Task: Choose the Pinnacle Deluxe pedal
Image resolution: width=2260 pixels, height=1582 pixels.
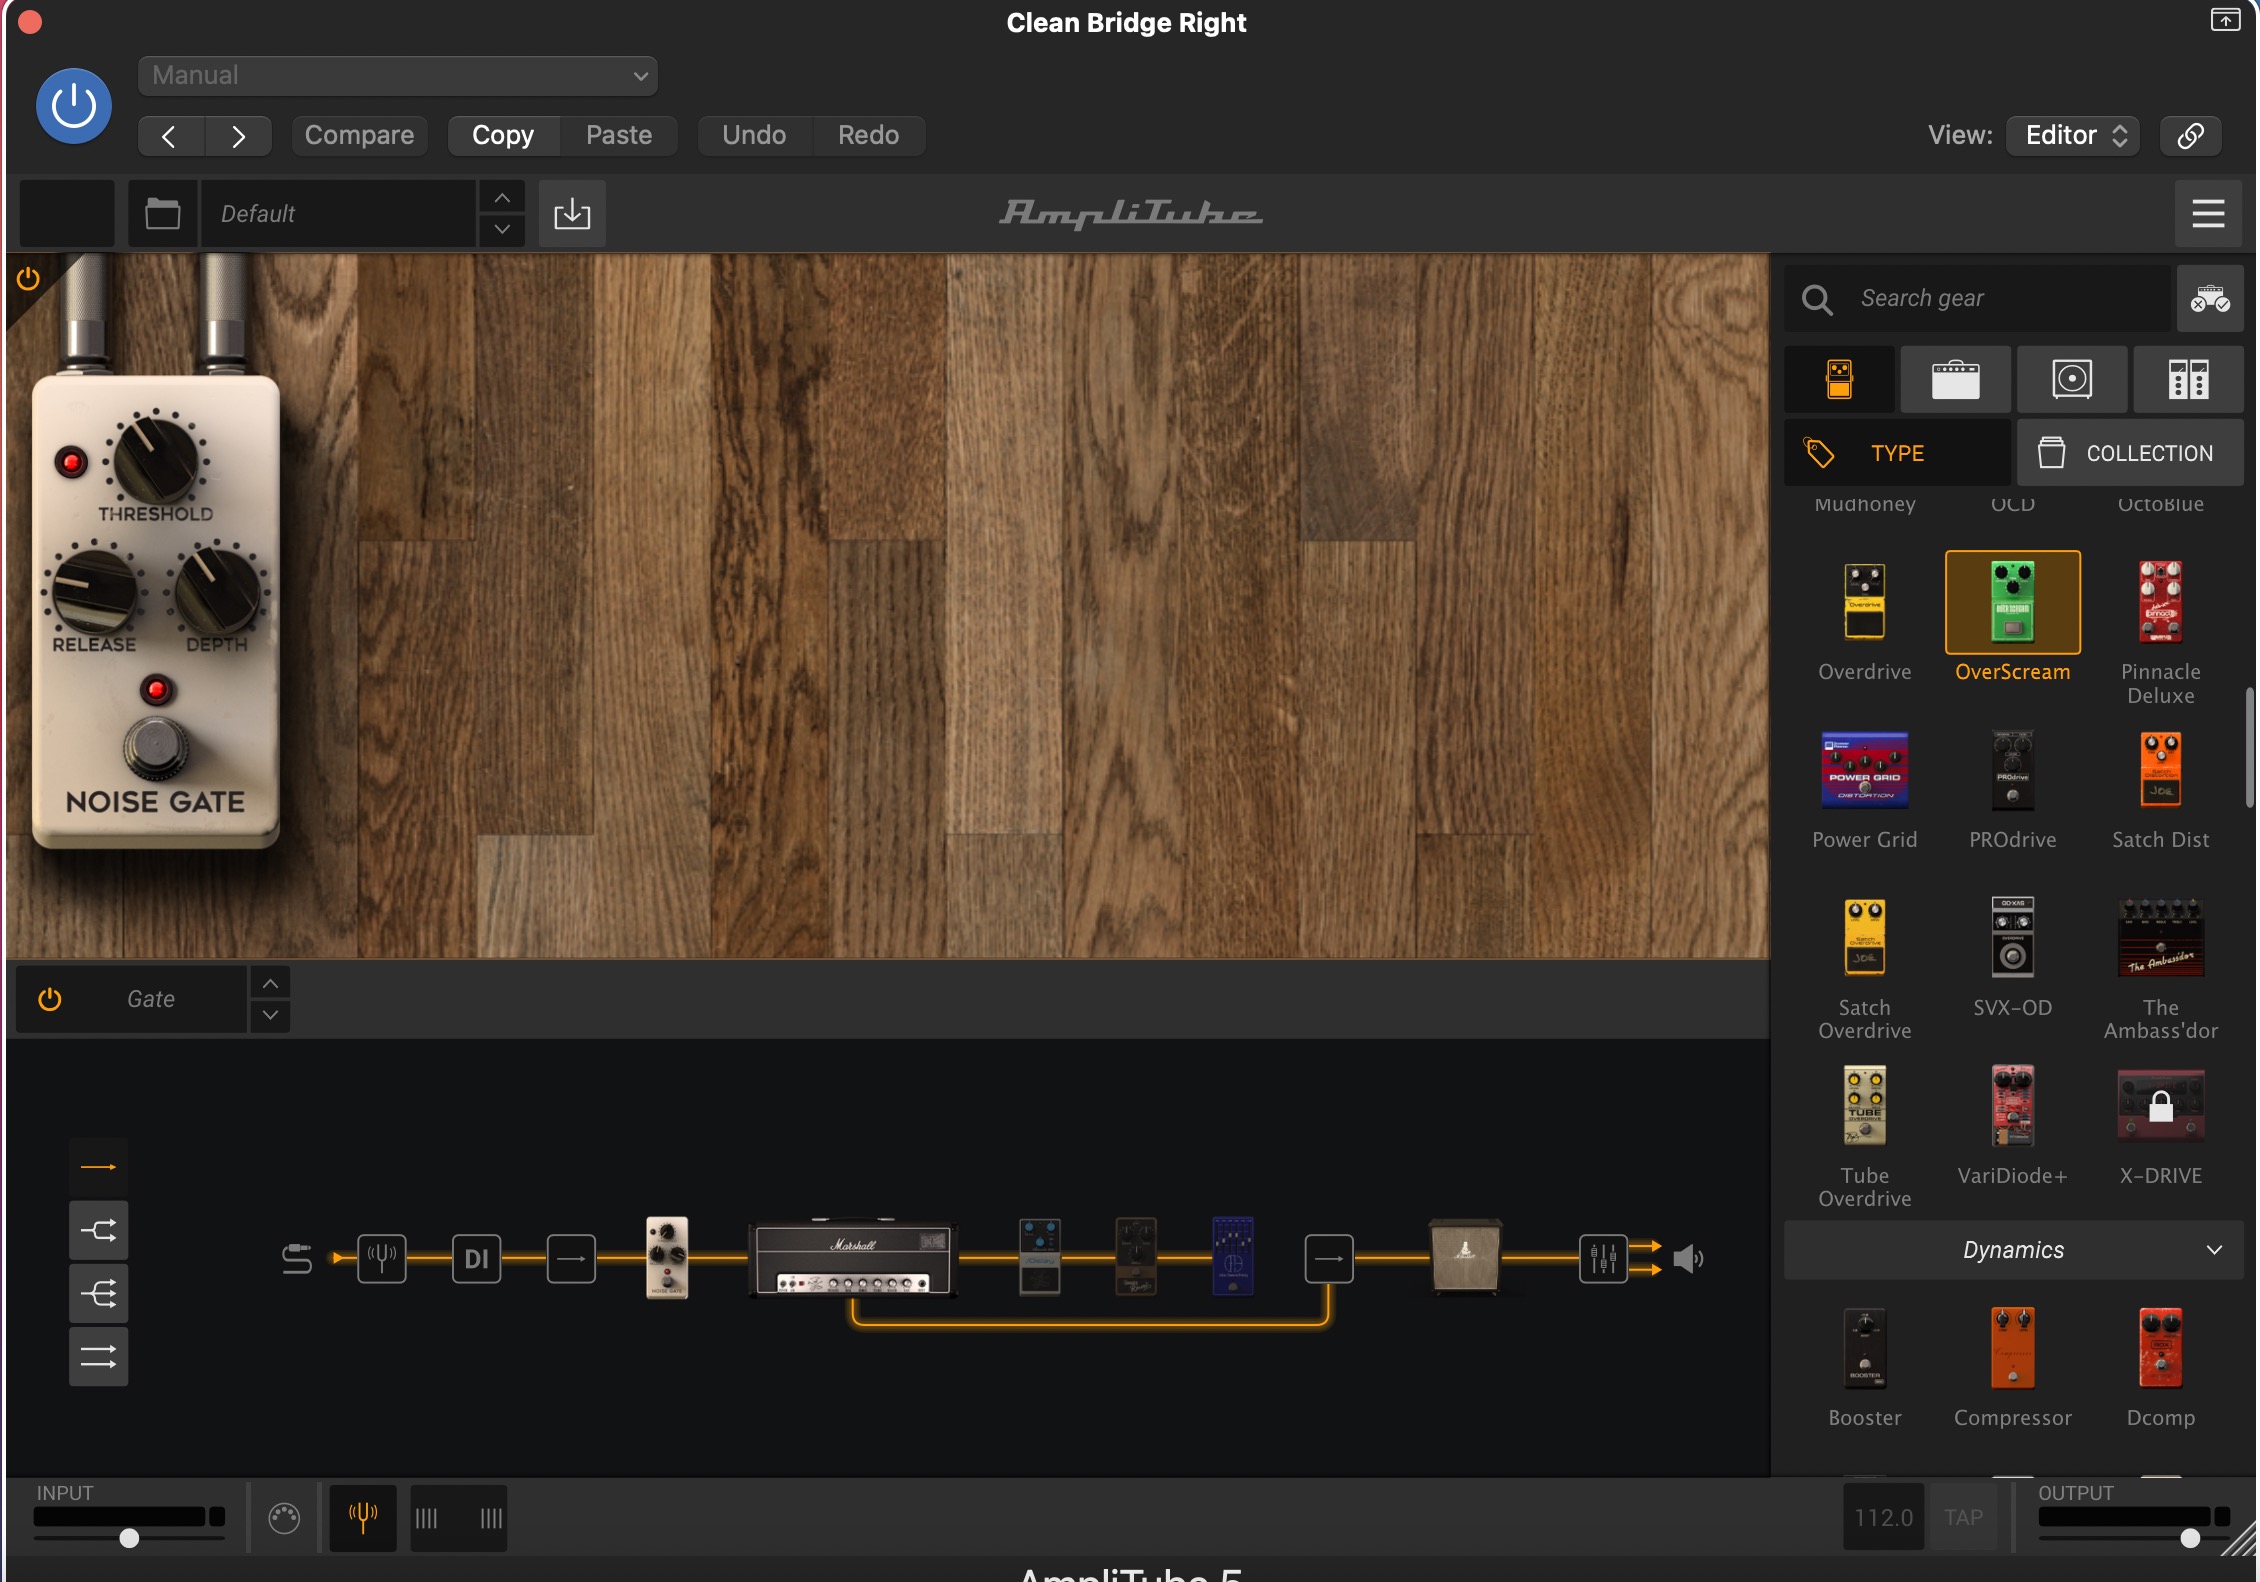Action: tap(2160, 602)
